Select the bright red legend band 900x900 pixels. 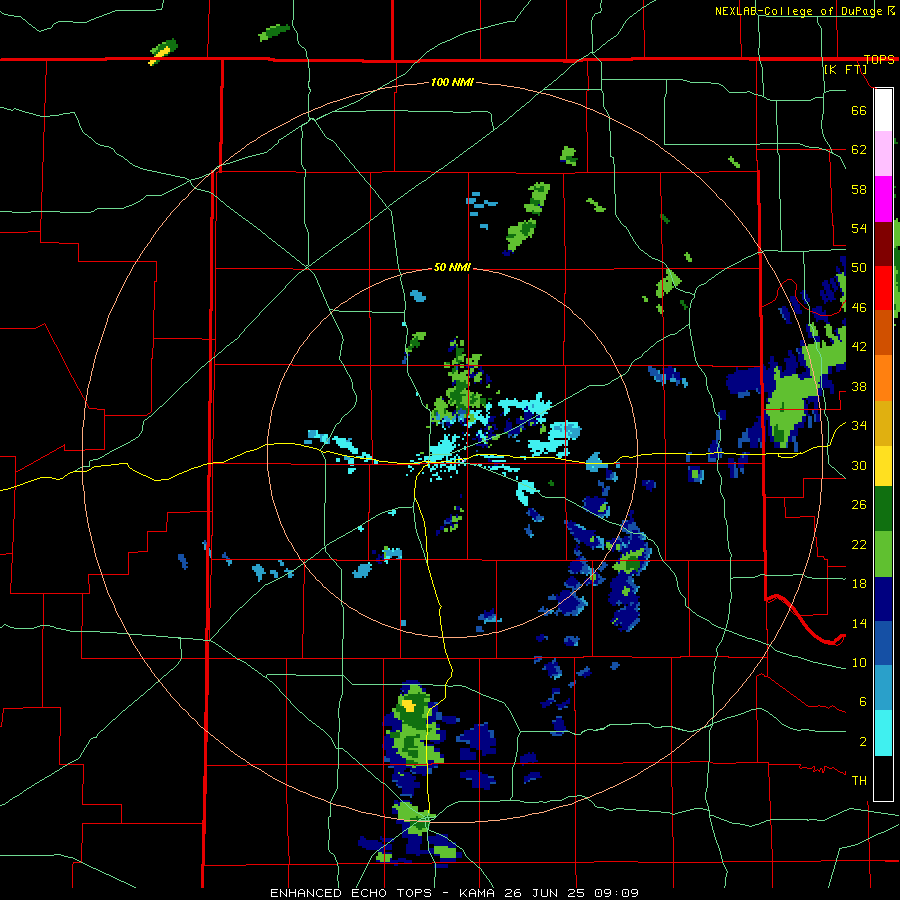click(883, 288)
